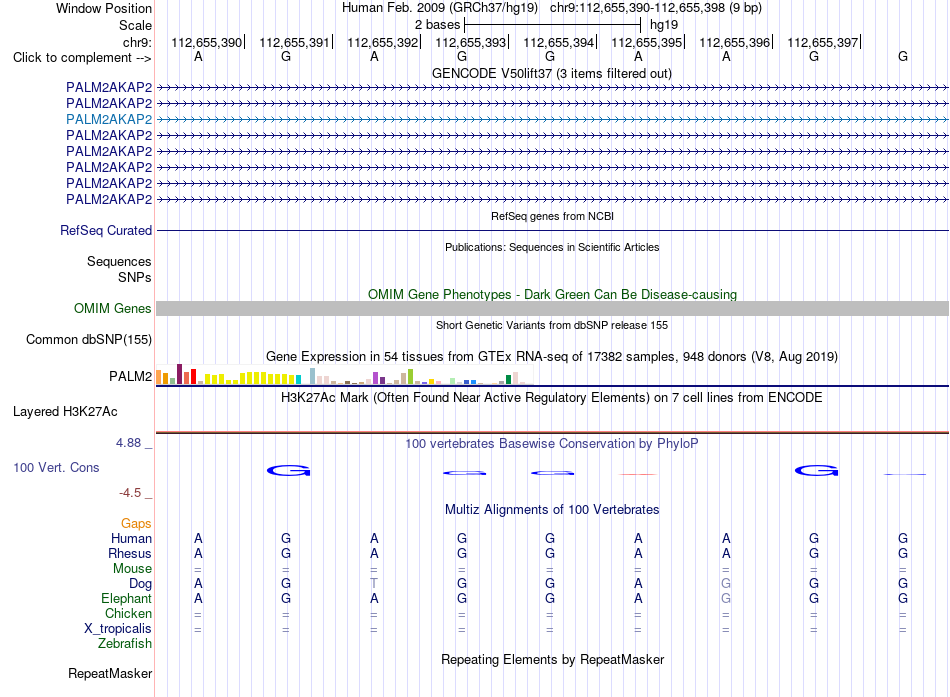Image resolution: width=950 pixels, height=697 pixels.
Task: Click 'Publications: Sequences in Scientific Articles' title
Action: click(x=552, y=247)
